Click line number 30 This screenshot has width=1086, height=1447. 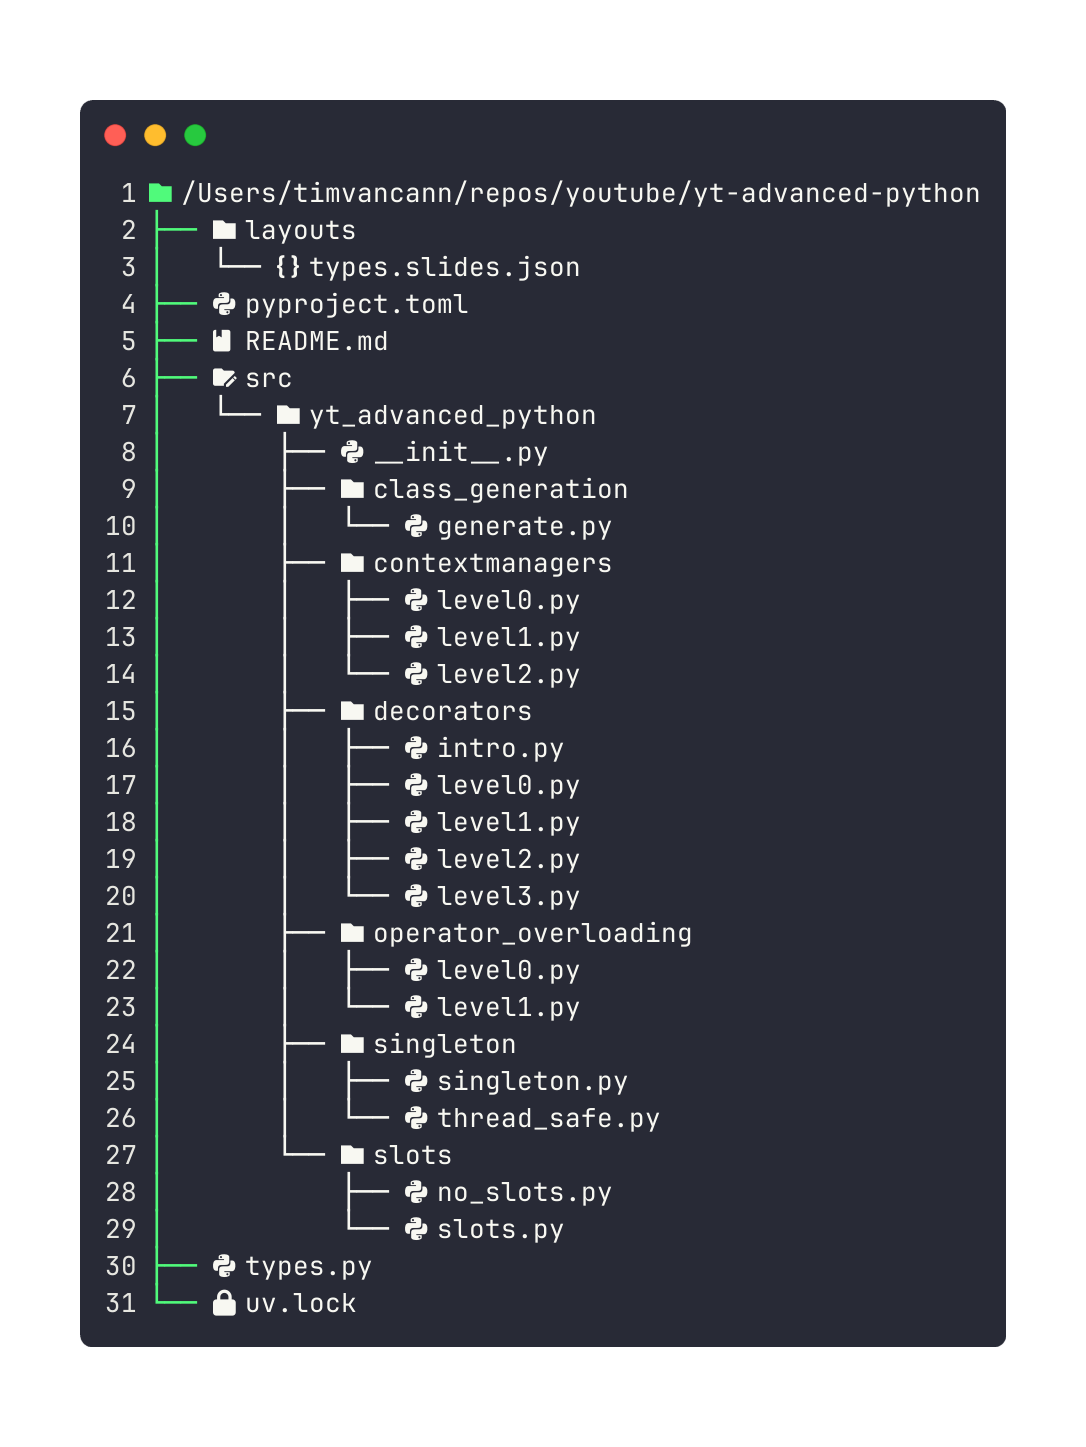(x=121, y=1266)
